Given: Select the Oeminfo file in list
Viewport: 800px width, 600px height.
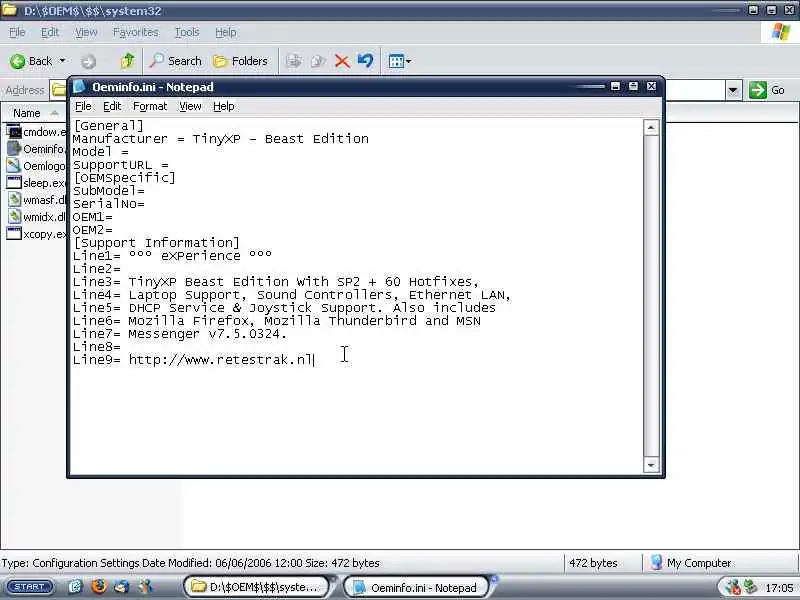Looking at the screenshot, I should [36, 149].
